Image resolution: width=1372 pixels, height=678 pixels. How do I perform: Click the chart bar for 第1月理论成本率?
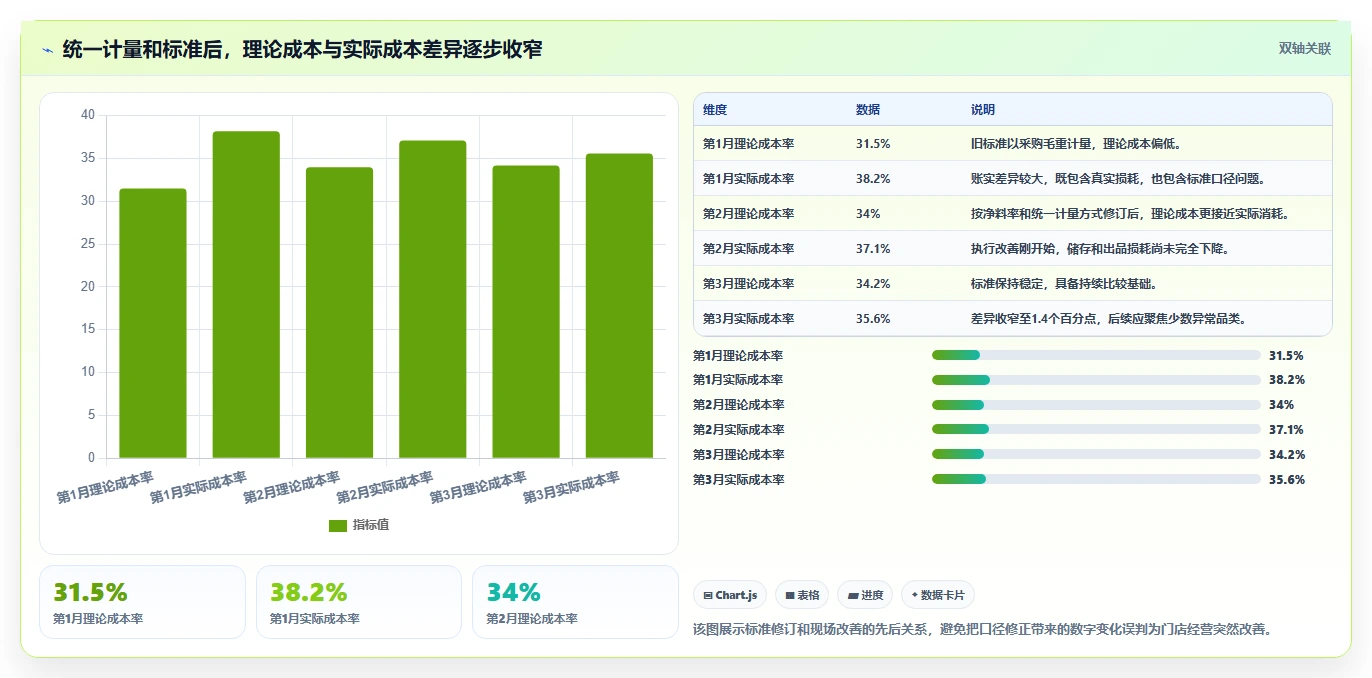pyautogui.click(x=153, y=323)
